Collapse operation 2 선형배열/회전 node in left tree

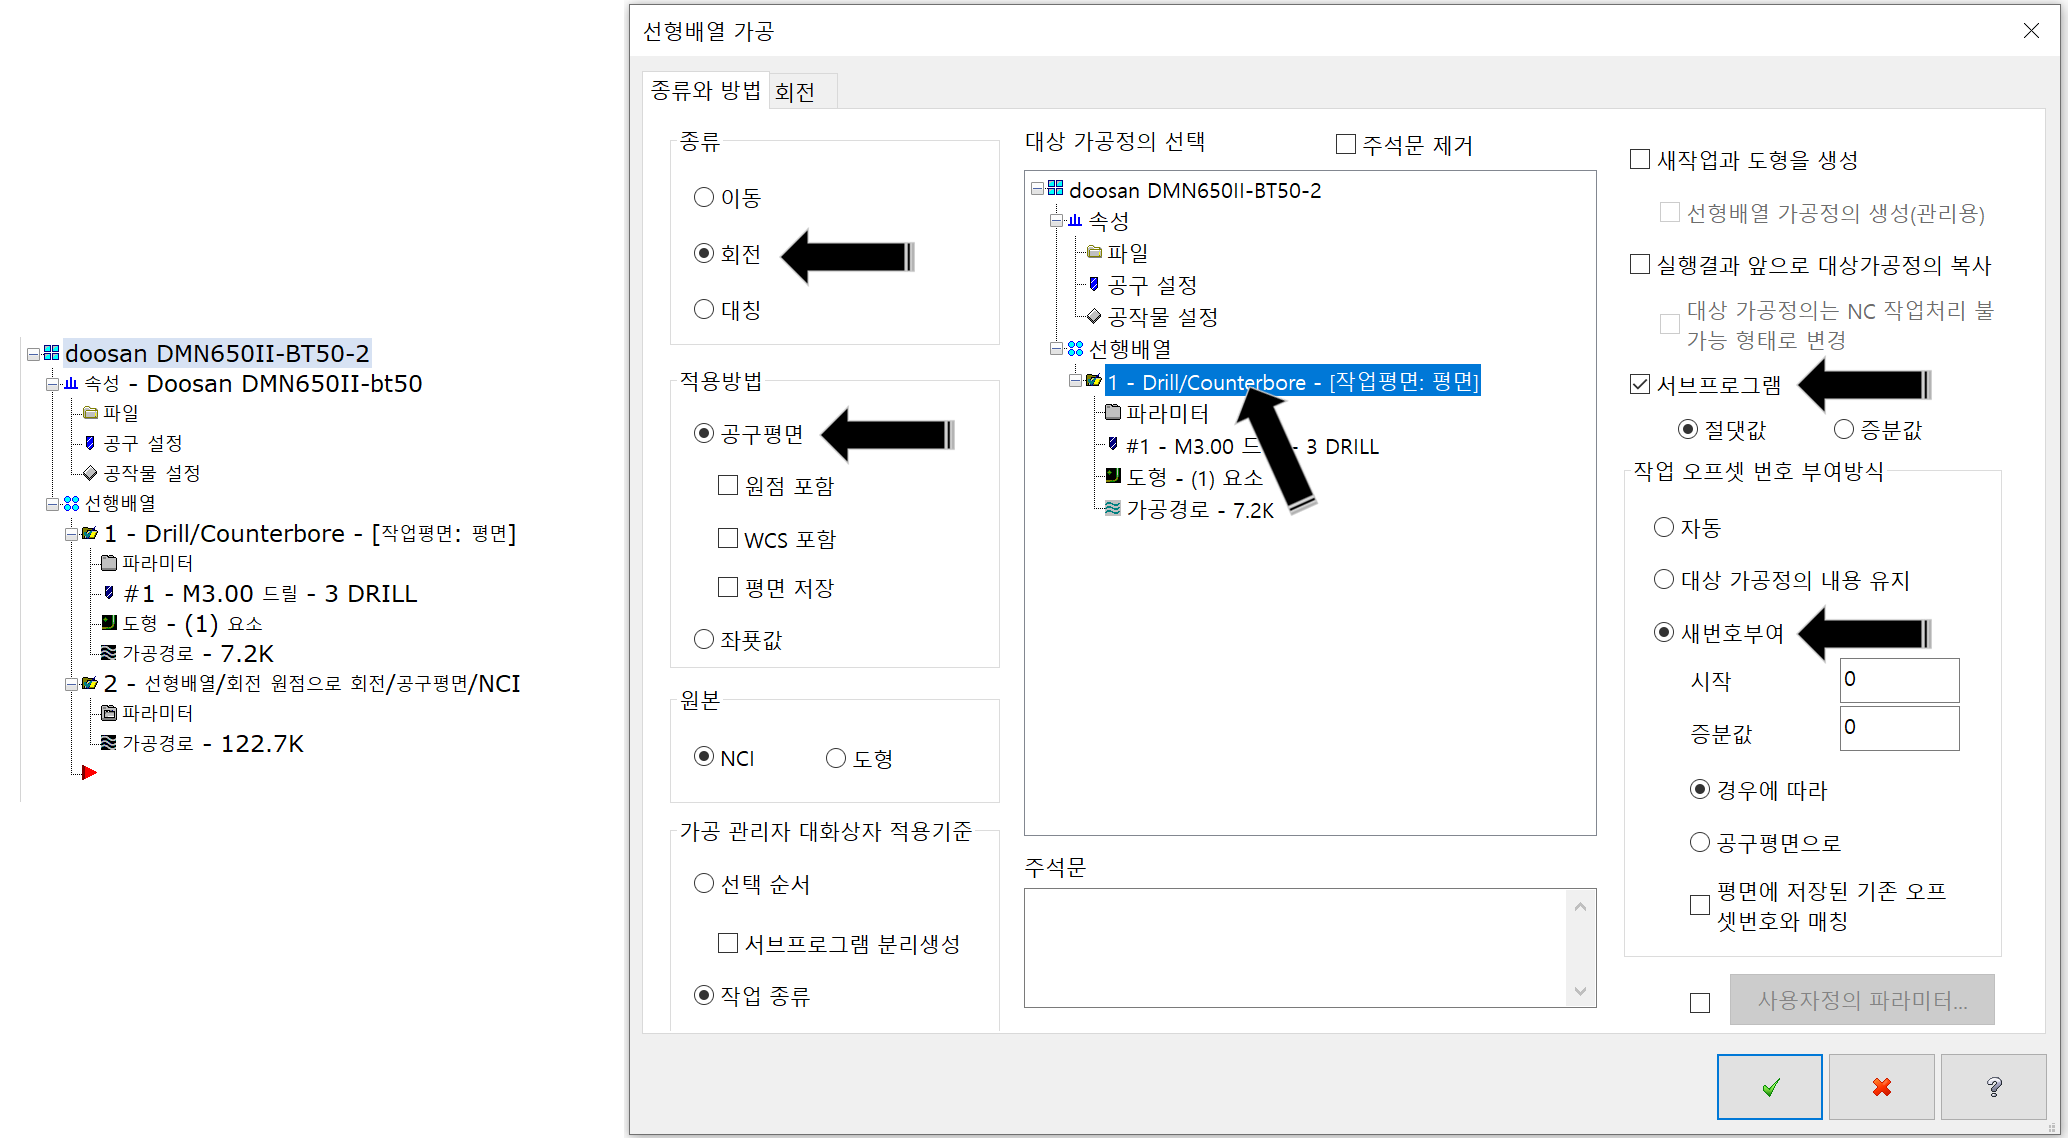coord(71,684)
